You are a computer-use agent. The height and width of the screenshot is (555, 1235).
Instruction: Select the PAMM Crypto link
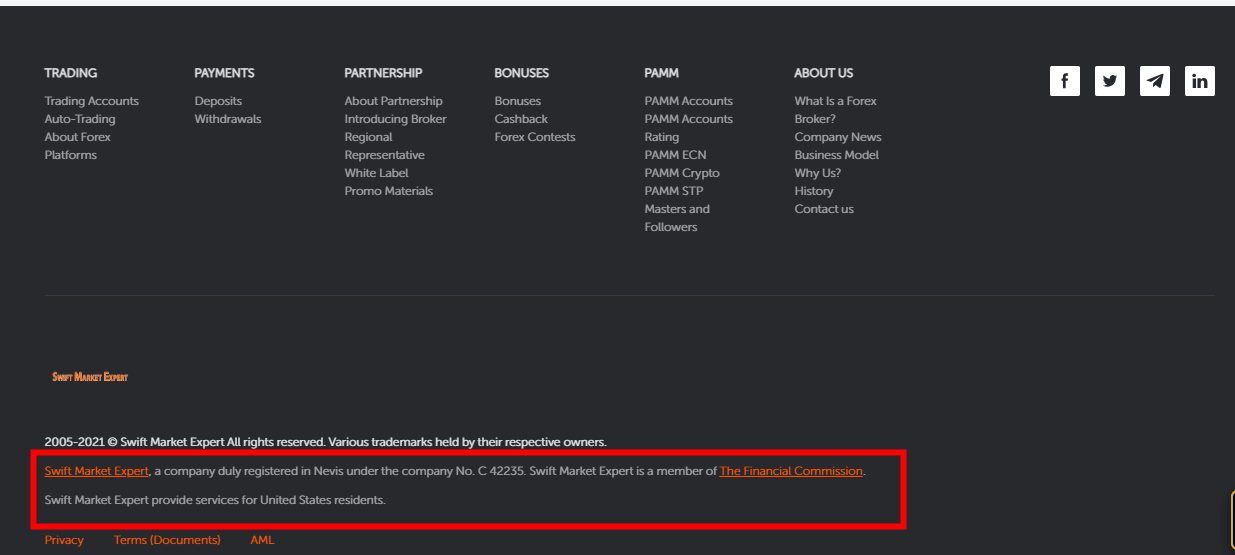point(681,173)
